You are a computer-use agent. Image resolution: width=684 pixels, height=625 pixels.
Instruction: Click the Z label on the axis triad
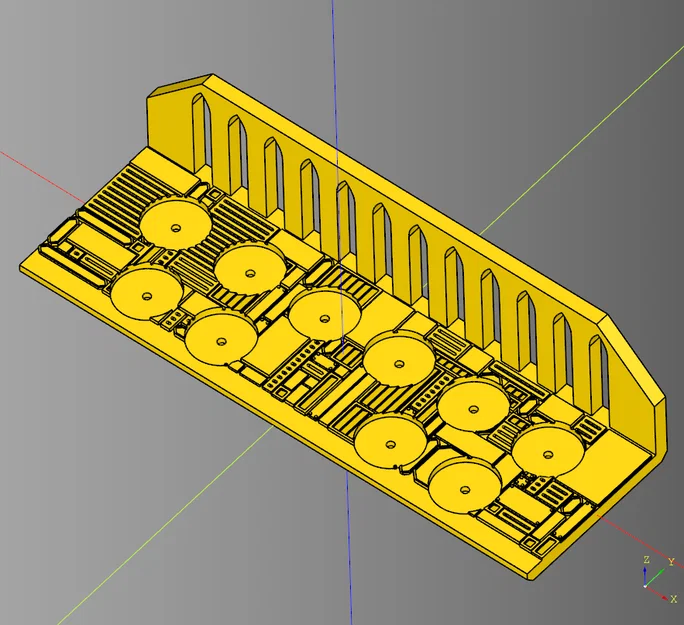pos(646,560)
